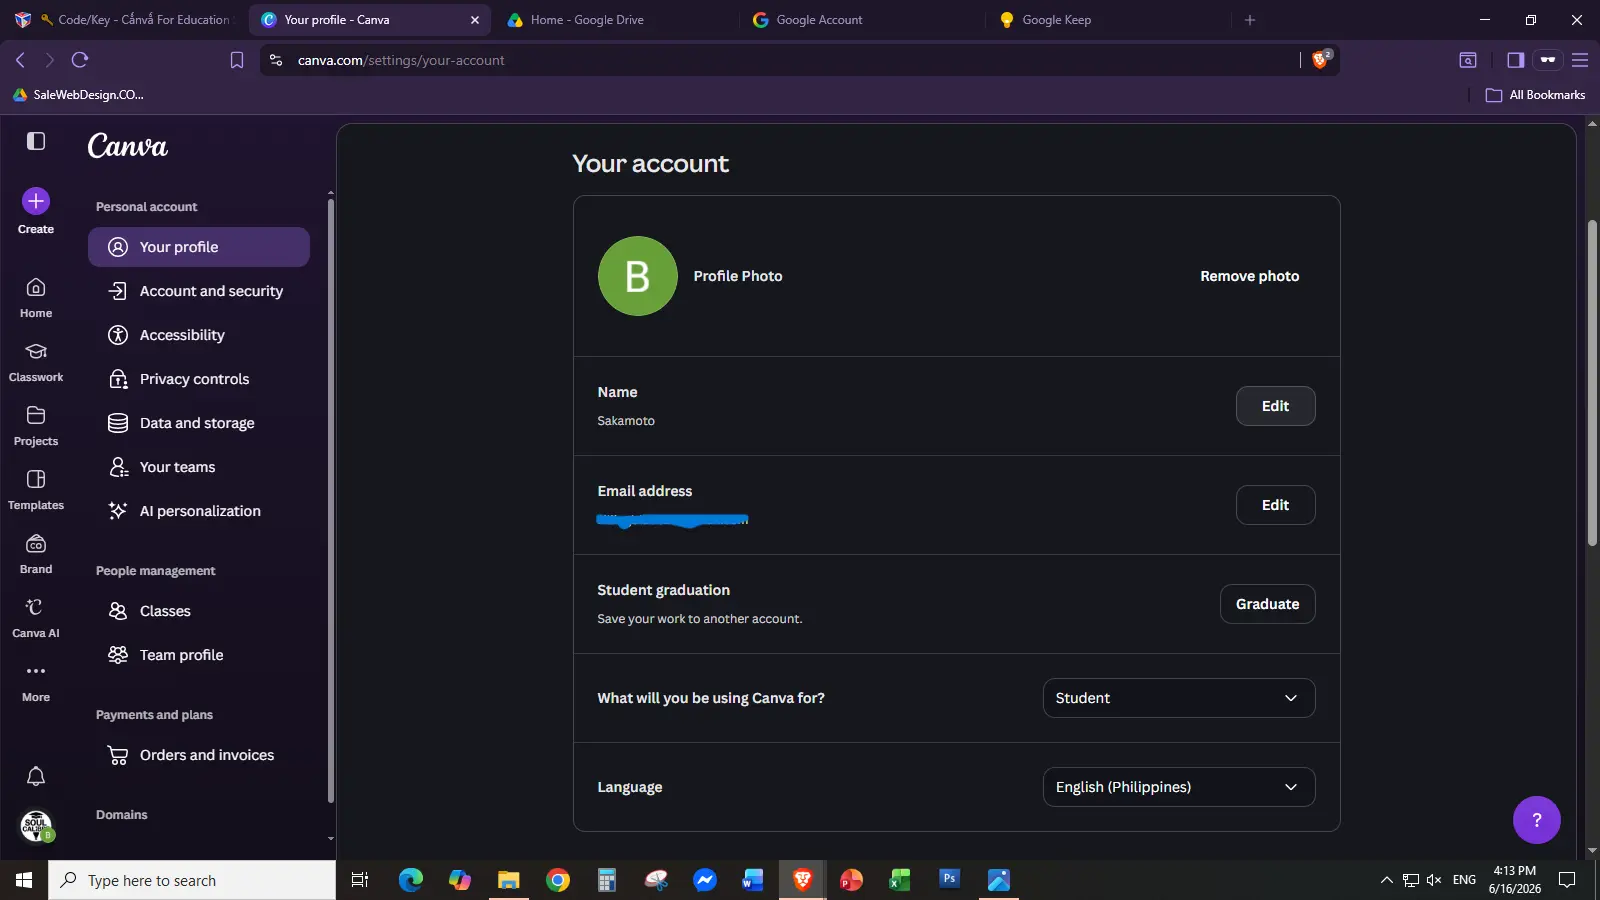The width and height of the screenshot is (1600, 900).
Task: Select Your profile settings item
Action: tap(199, 247)
